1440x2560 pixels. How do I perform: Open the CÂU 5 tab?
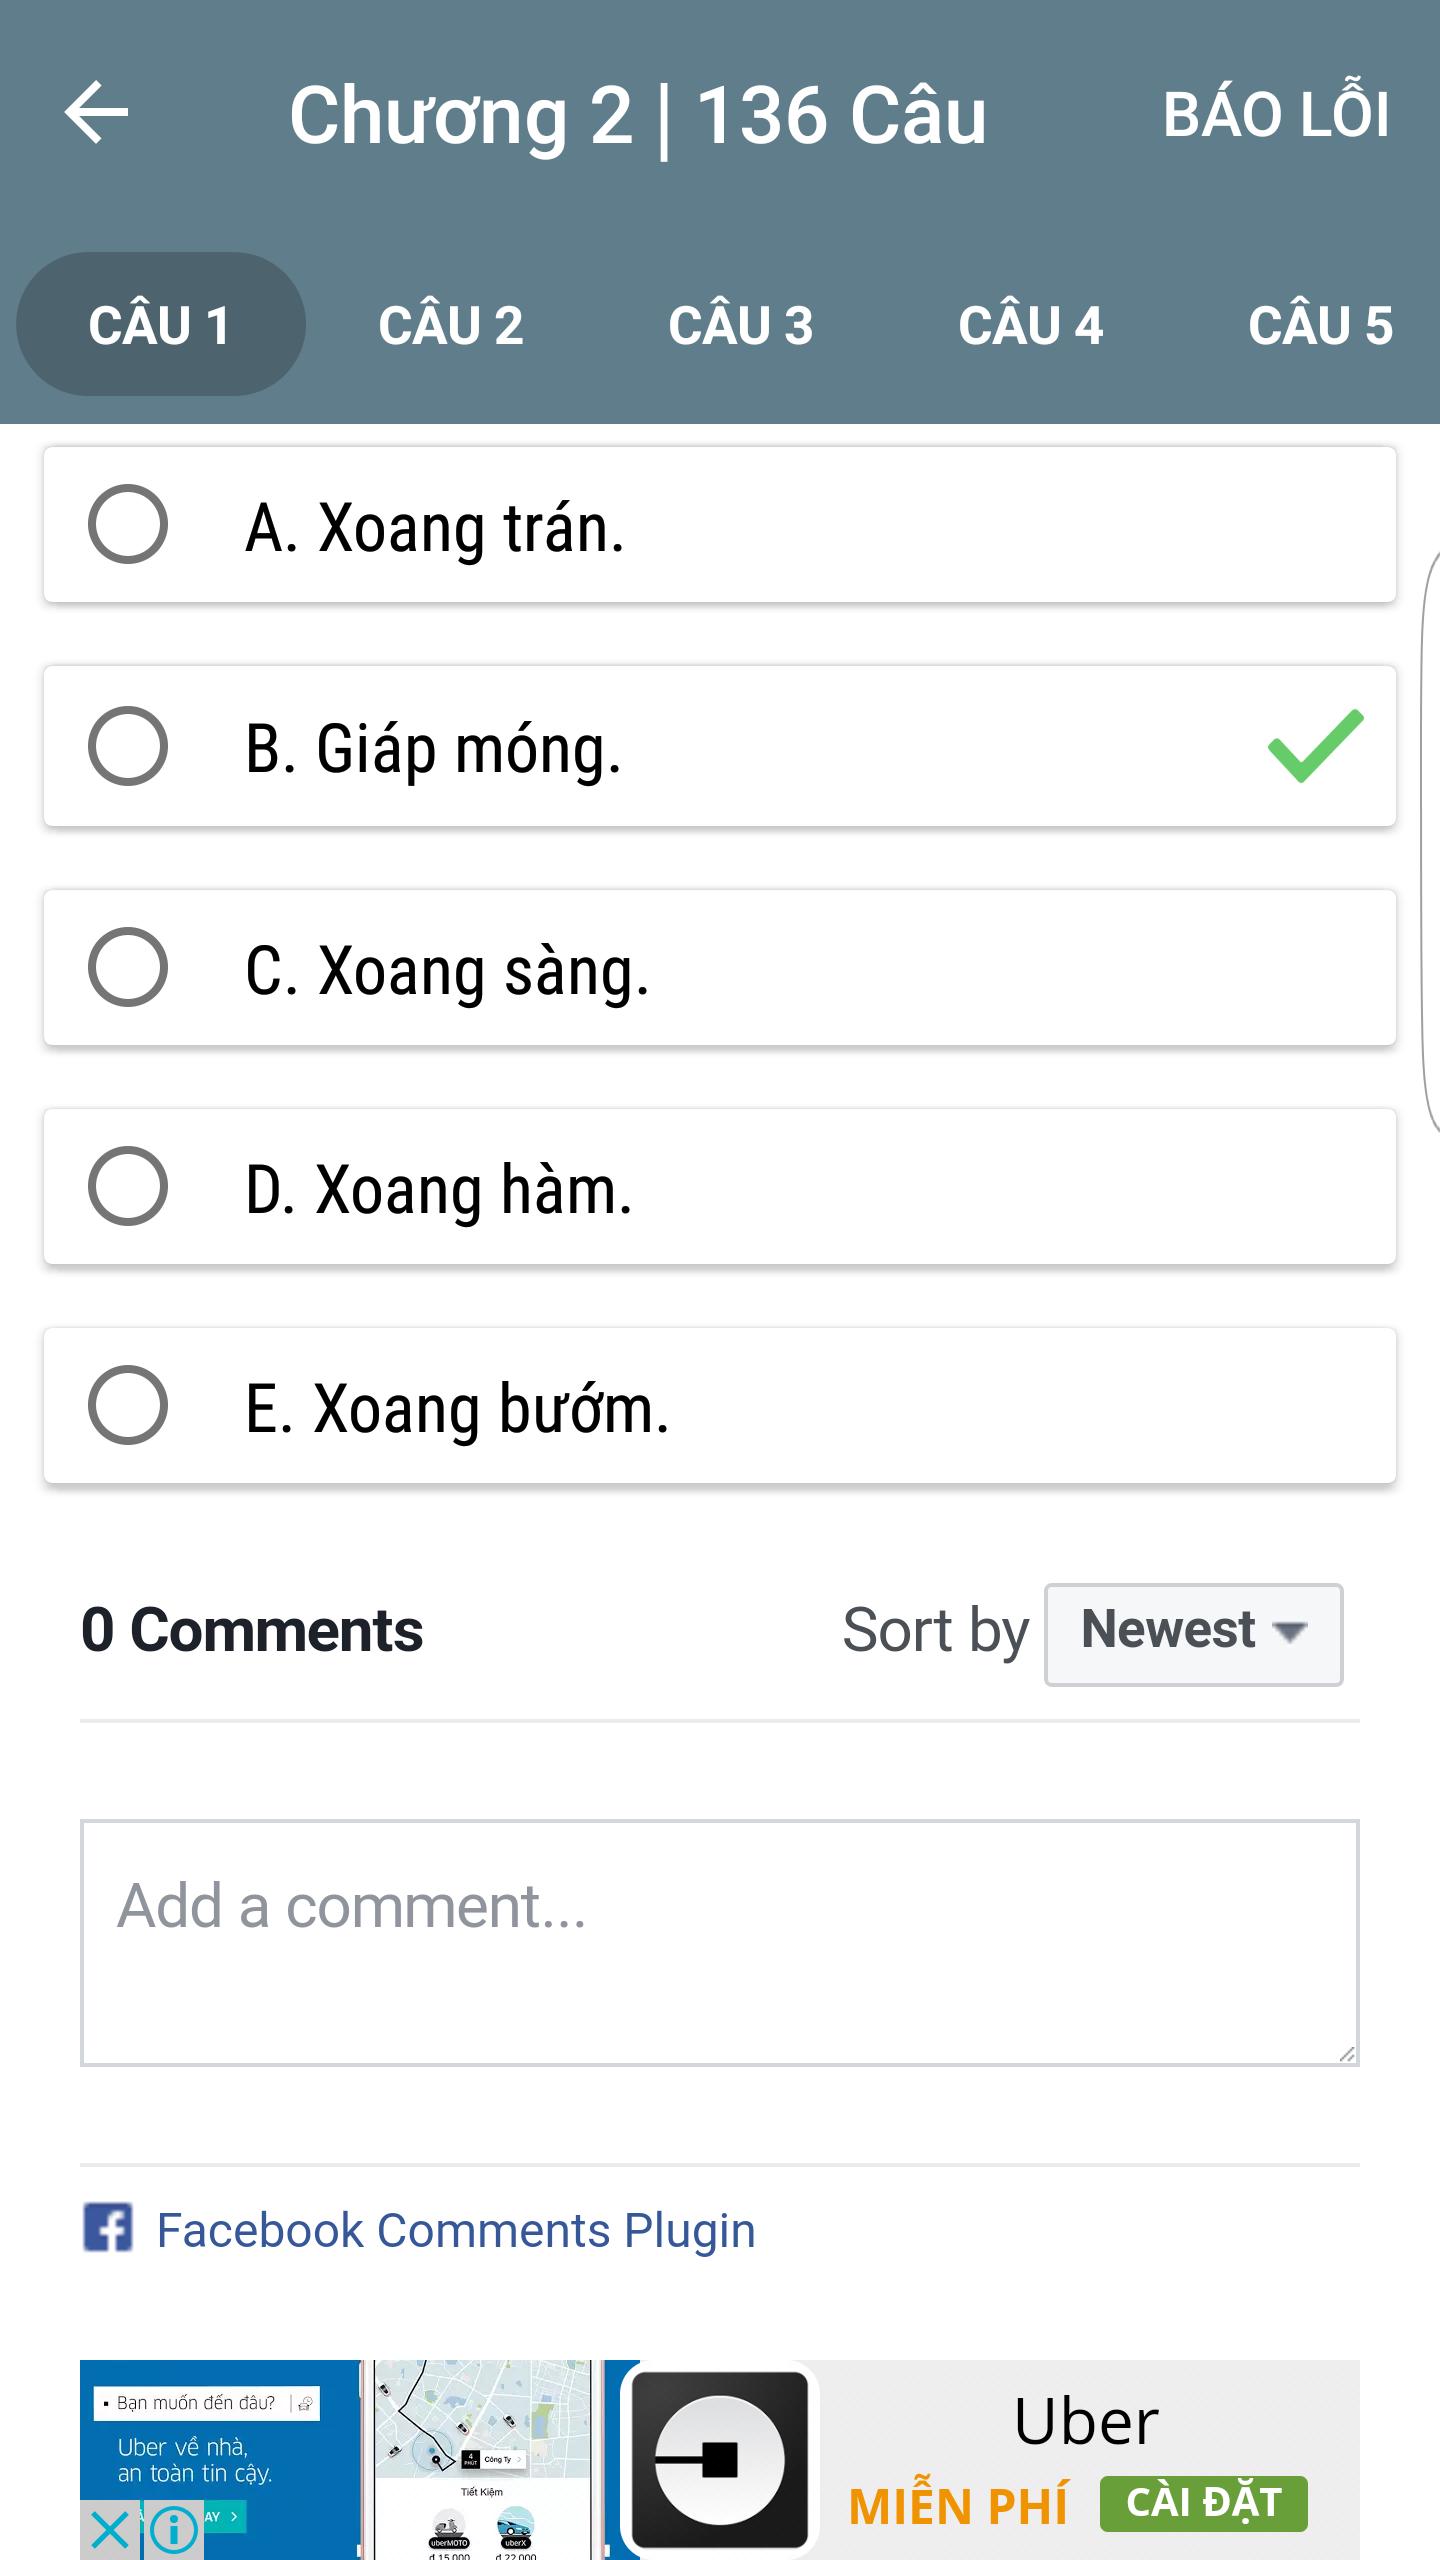[x=1320, y=325]
